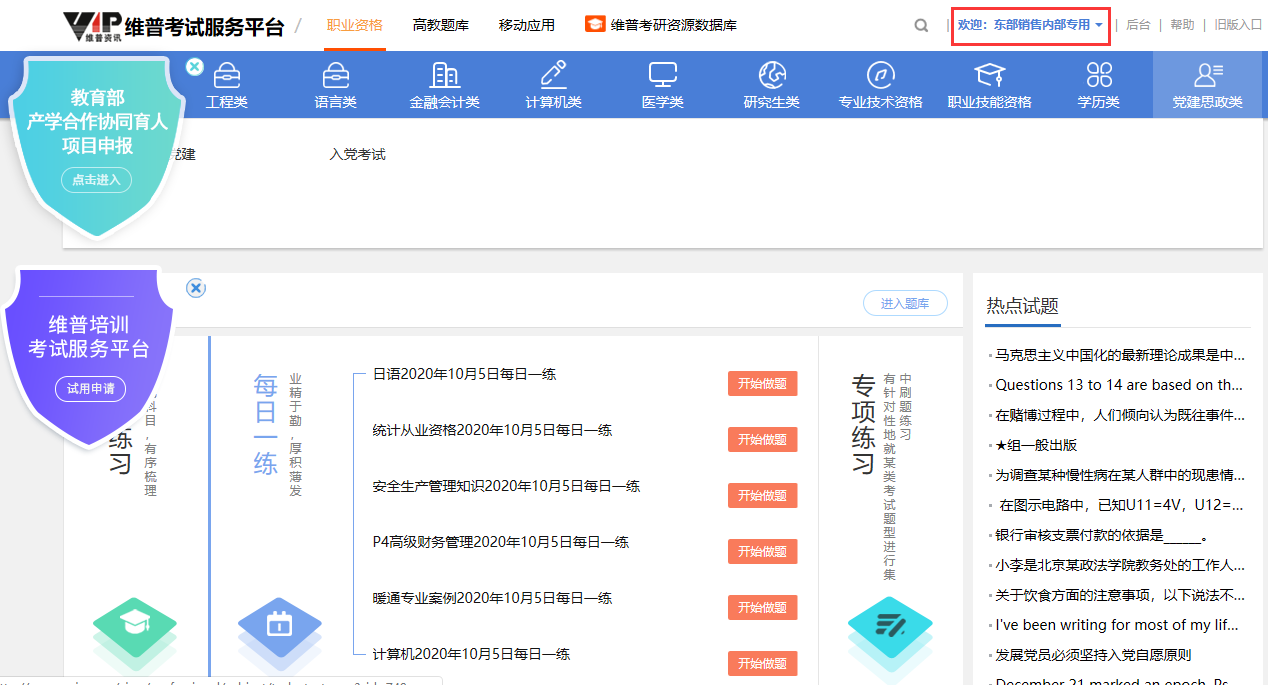The width and height of the screenshot is (1268, 685).
Task: Open the 语言类 category icon
Action: click(335, 76)
